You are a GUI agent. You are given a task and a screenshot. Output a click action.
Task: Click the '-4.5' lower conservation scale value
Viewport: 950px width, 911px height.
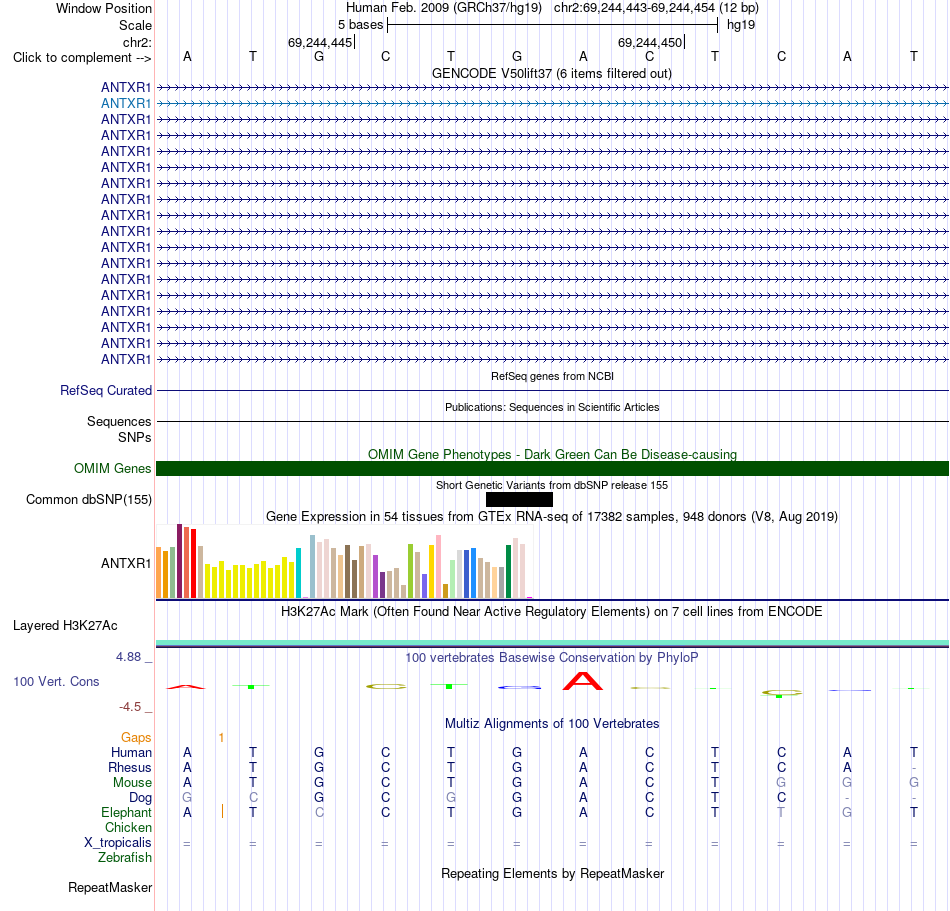[130, 707]
